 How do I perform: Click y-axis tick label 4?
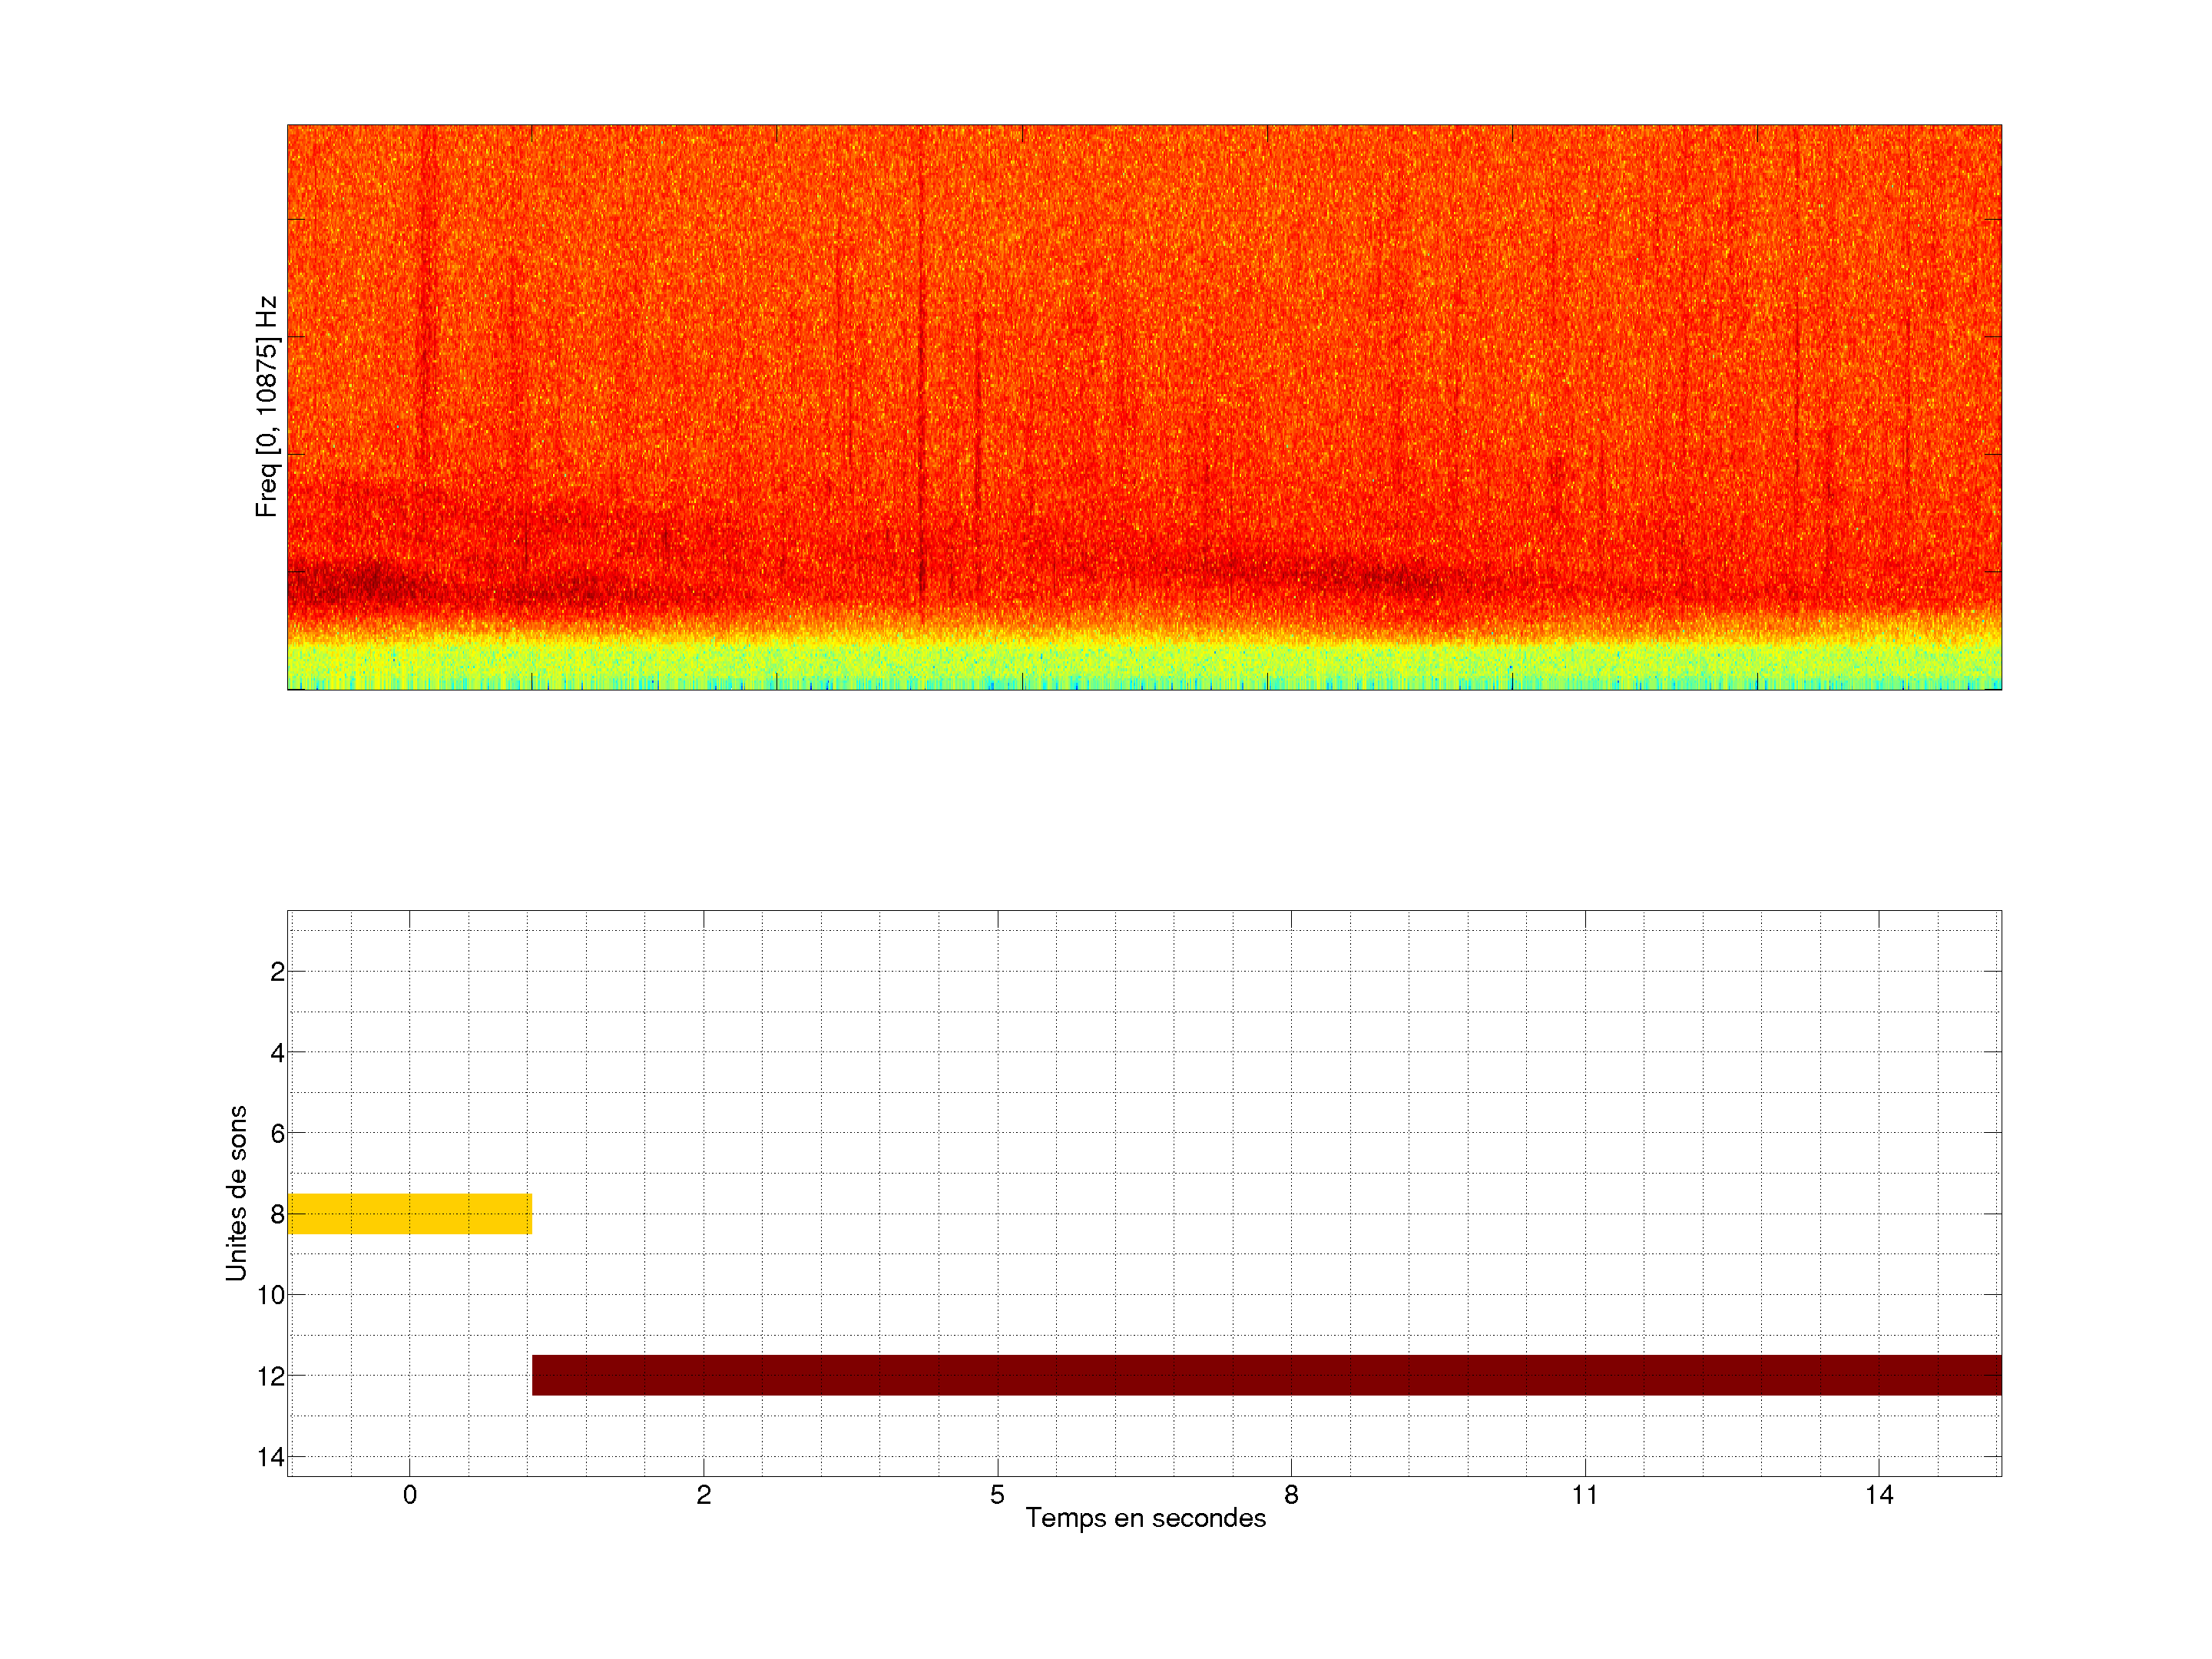277,1053
